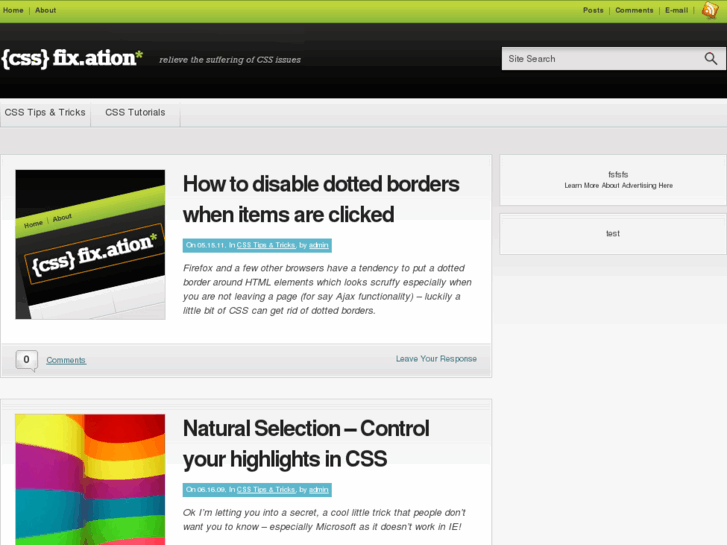Select the CSS Tips & Tricks tab
The width and height of the screenshot is (727, 545).
(x=45, y=113)
